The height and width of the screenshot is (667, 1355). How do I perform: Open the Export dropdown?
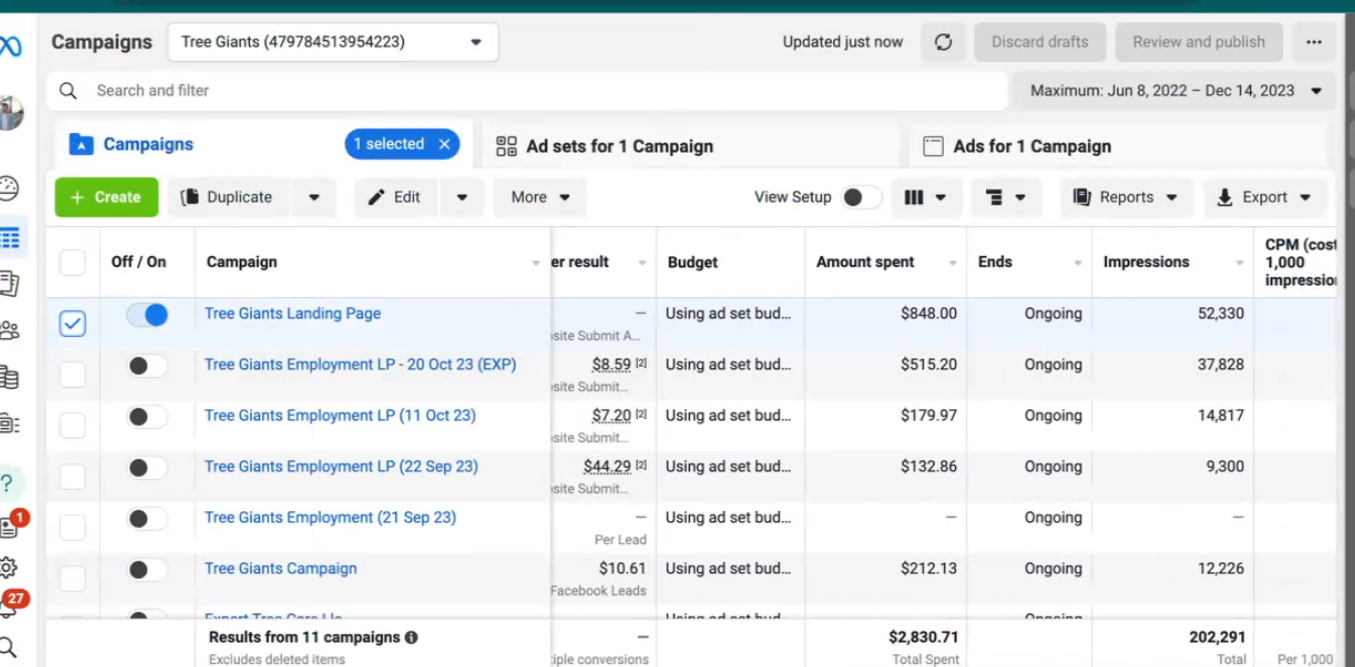click(x=1265, y=198)
